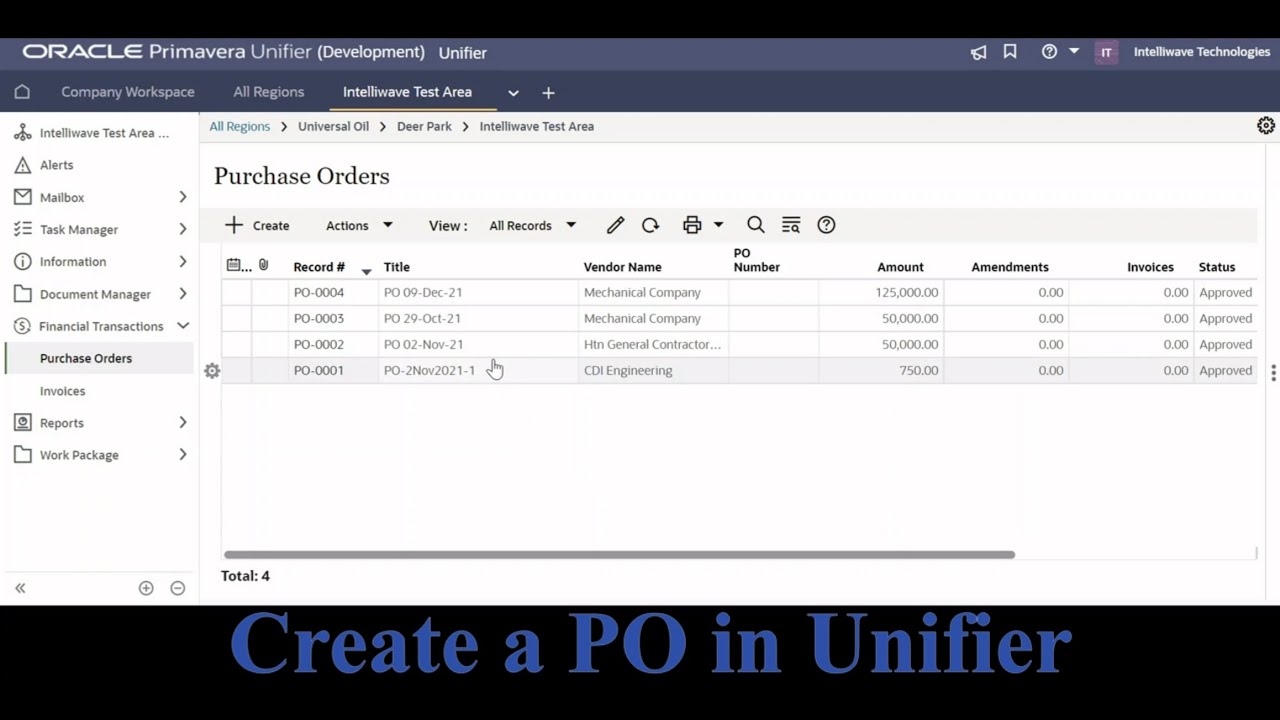
Task: Click the announcements megaphone icon
Action: coord(978,52)
